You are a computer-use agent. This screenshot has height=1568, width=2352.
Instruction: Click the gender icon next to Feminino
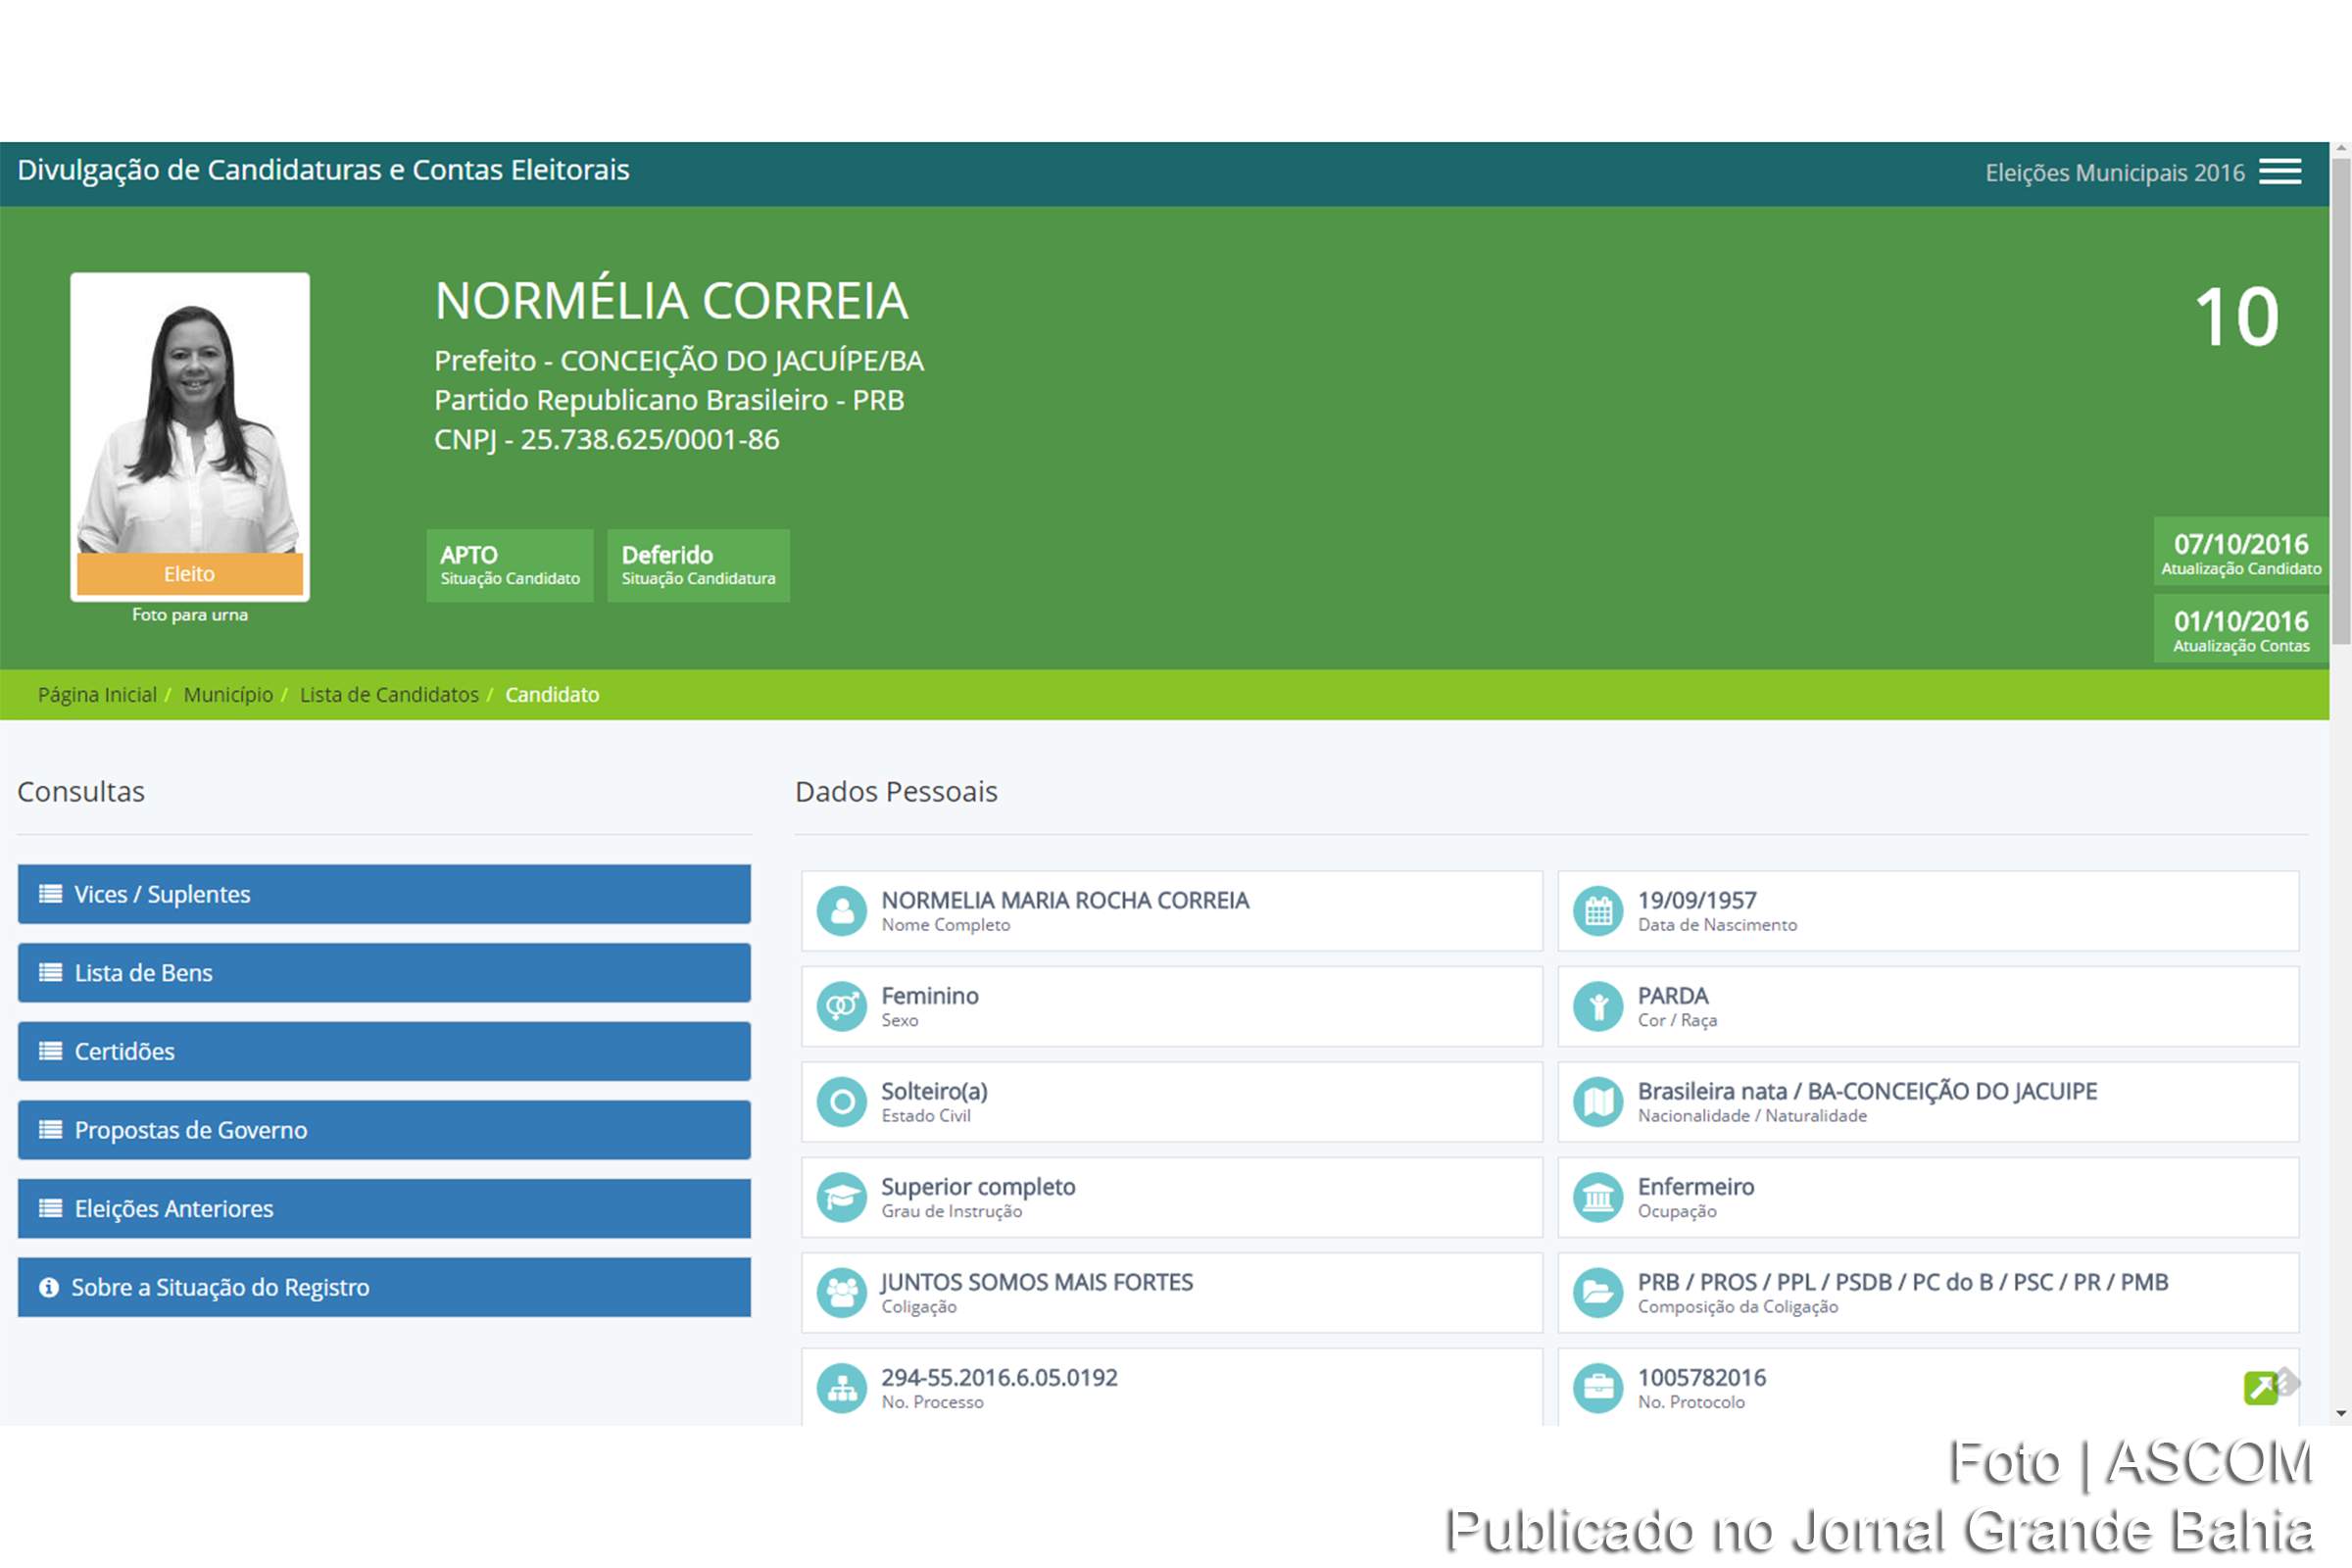843,1006
